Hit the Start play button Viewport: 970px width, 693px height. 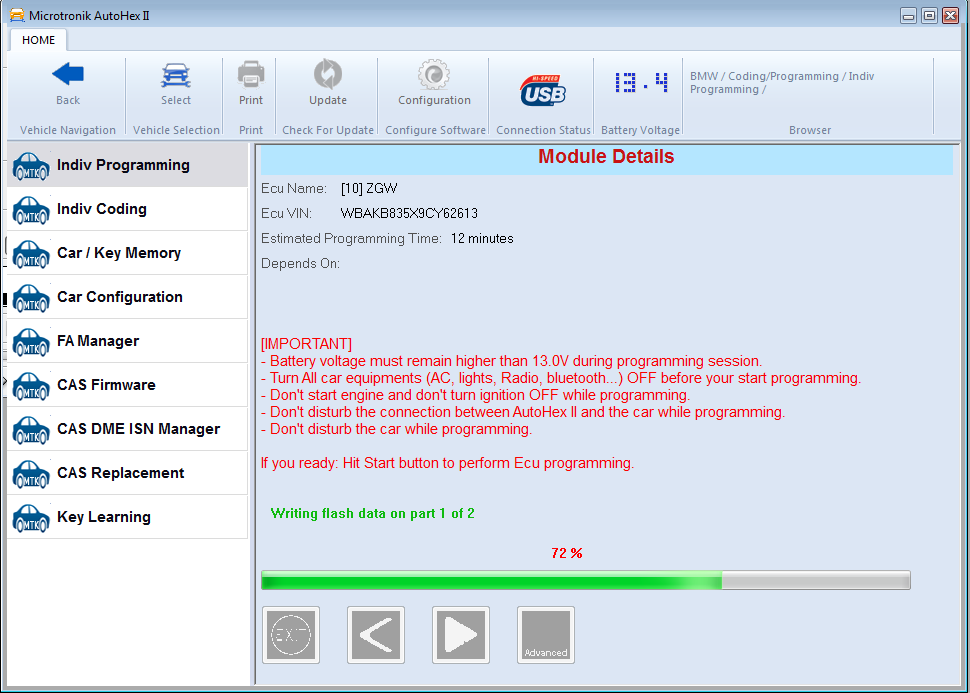pos(461,635)
